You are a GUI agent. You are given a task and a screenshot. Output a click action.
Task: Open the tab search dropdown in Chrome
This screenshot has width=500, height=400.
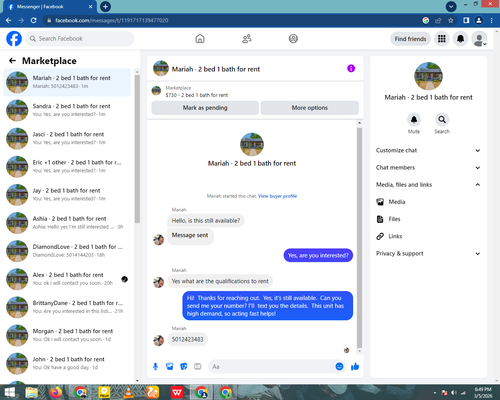451,6
